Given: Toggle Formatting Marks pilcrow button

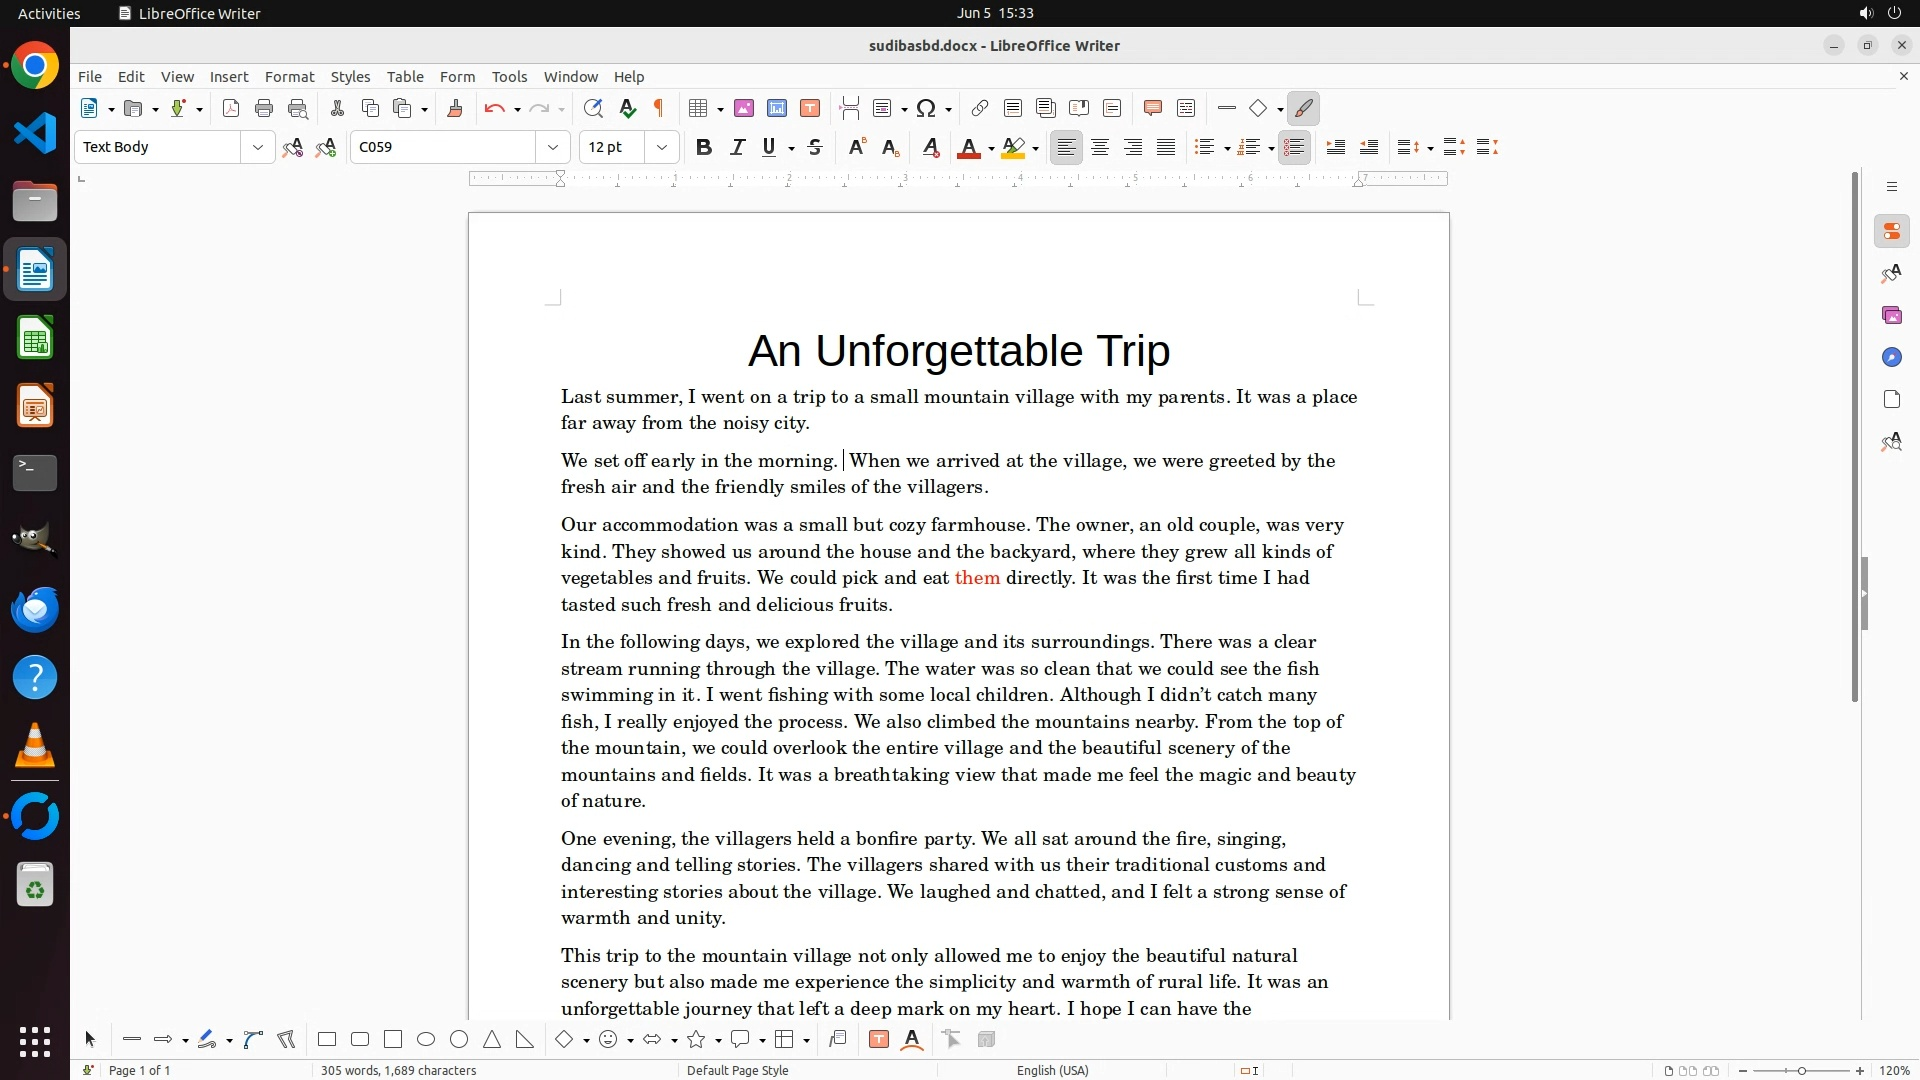Looking at the screenshot, I should point(659,109).
